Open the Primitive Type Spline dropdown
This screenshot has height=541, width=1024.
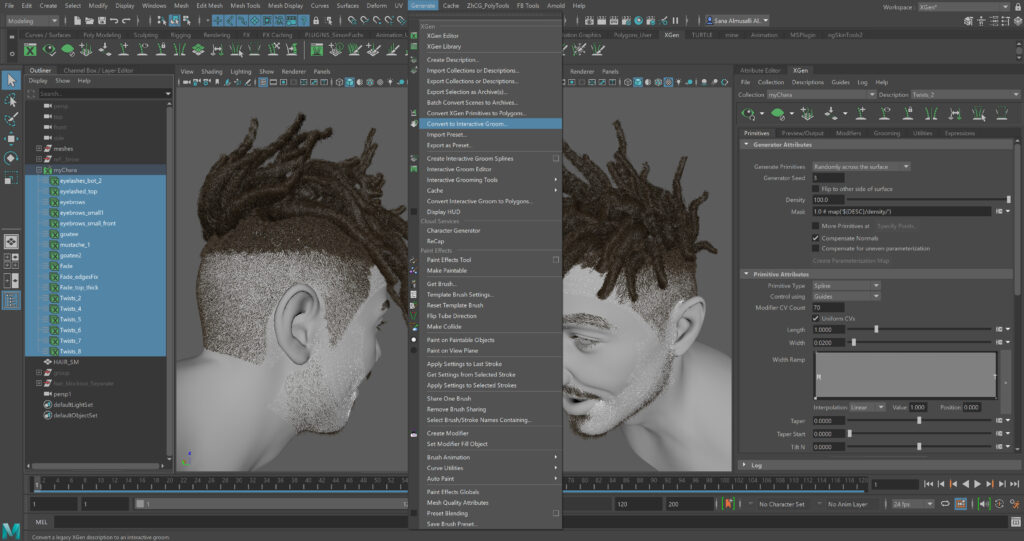(846, 286)
